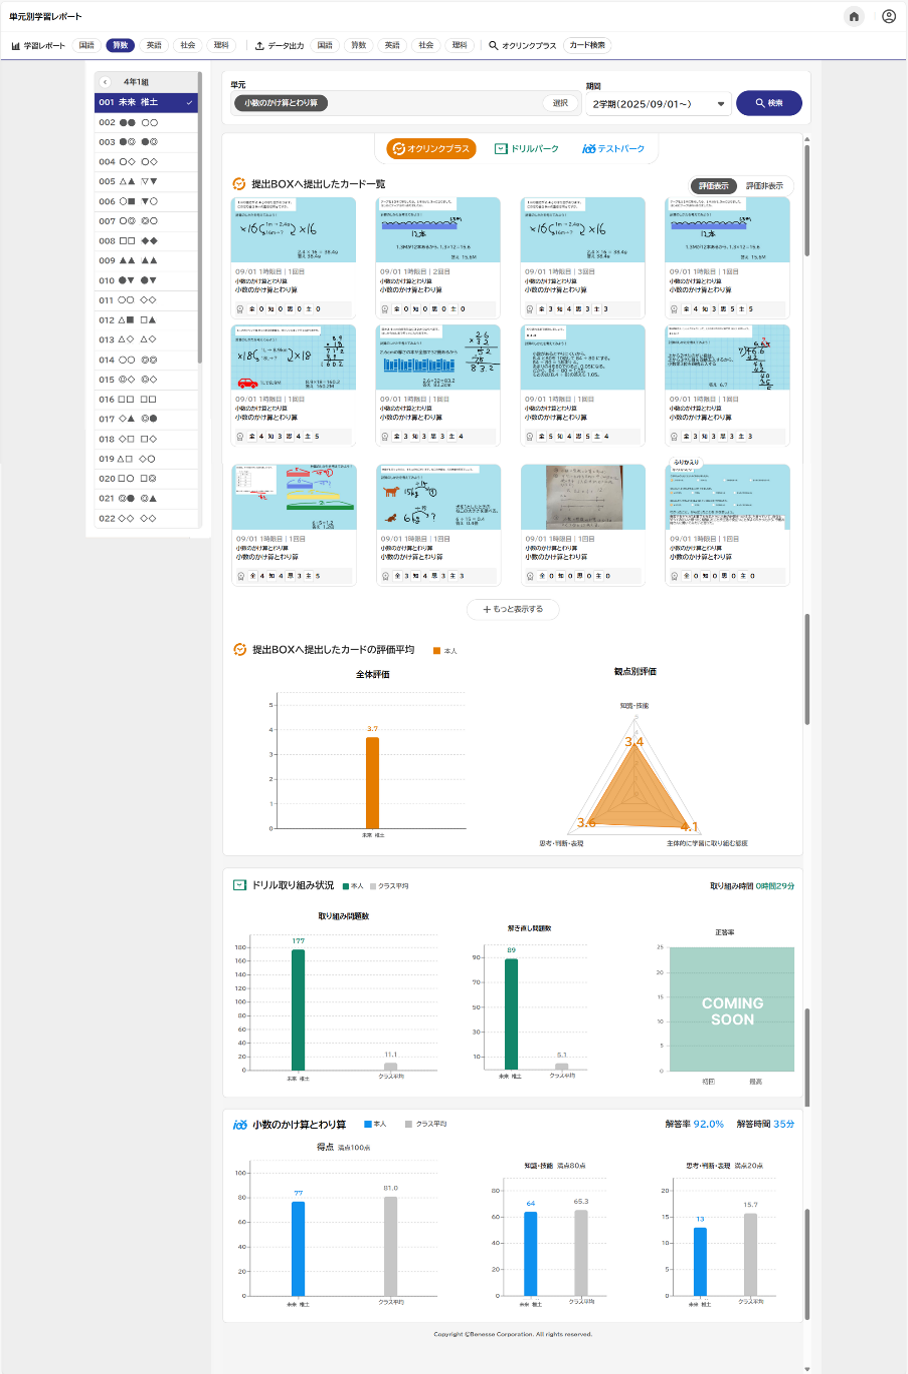Image resolution: width=908 pixels, height=1374 pixels.
Task: Select 国語 under データ出力
Action: [325, 46]
